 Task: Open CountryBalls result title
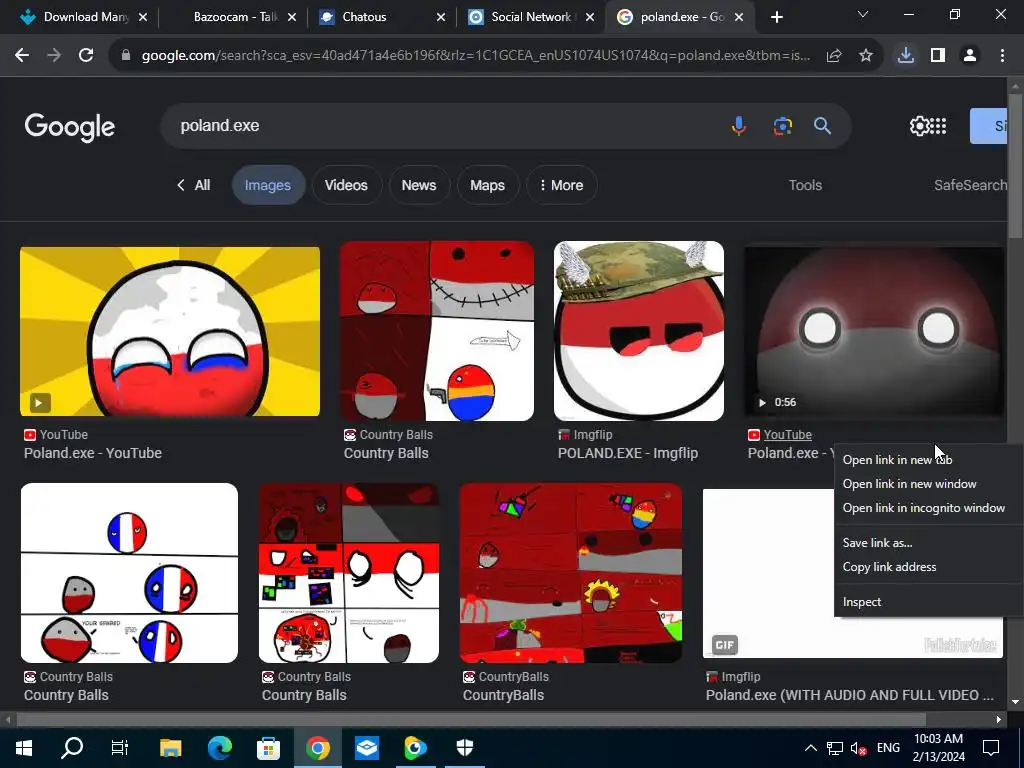pos(503,696)
